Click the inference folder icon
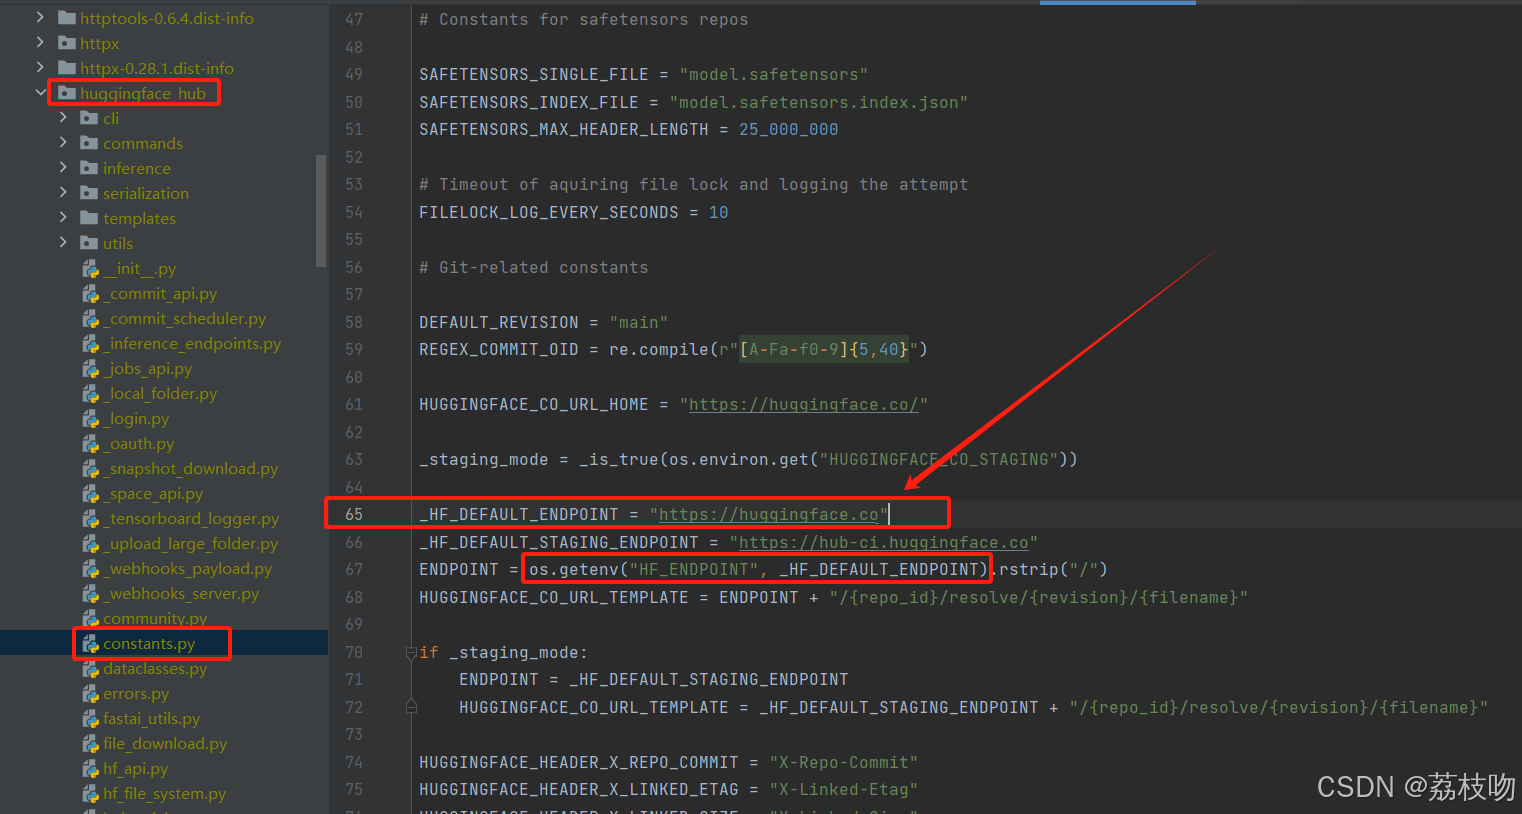 point(89,168)
